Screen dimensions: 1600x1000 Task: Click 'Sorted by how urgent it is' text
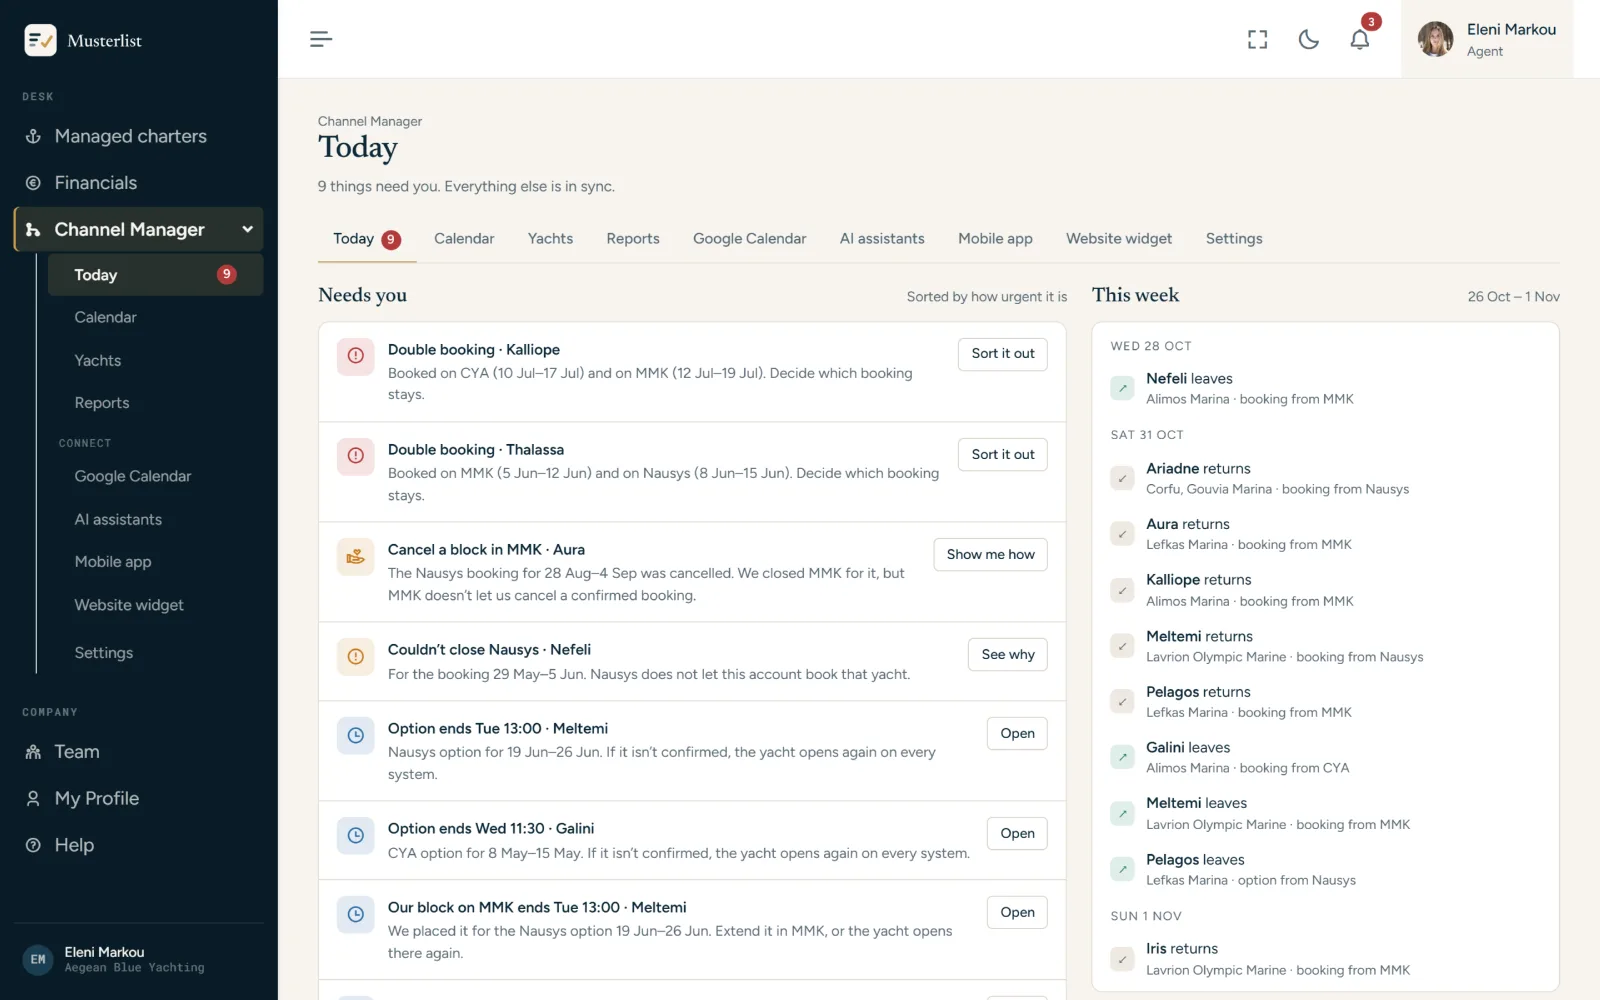pos(987,297)
